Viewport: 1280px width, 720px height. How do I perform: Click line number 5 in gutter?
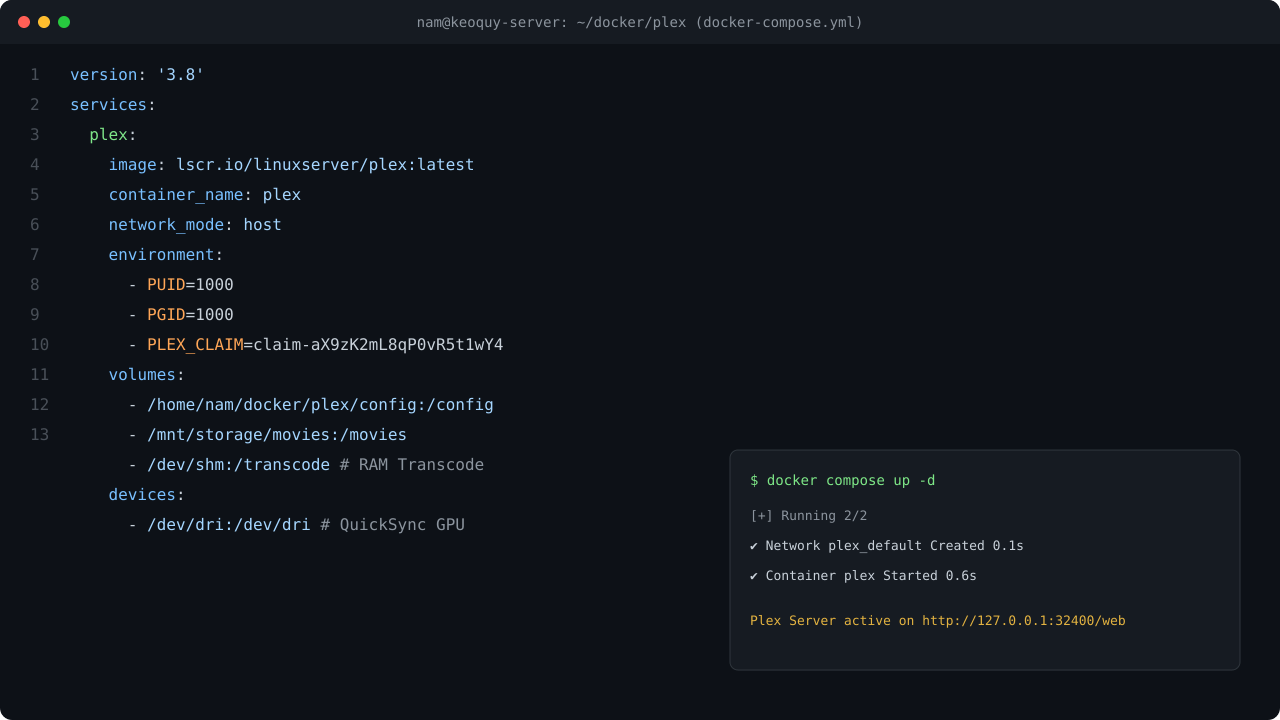click(34, 195)
